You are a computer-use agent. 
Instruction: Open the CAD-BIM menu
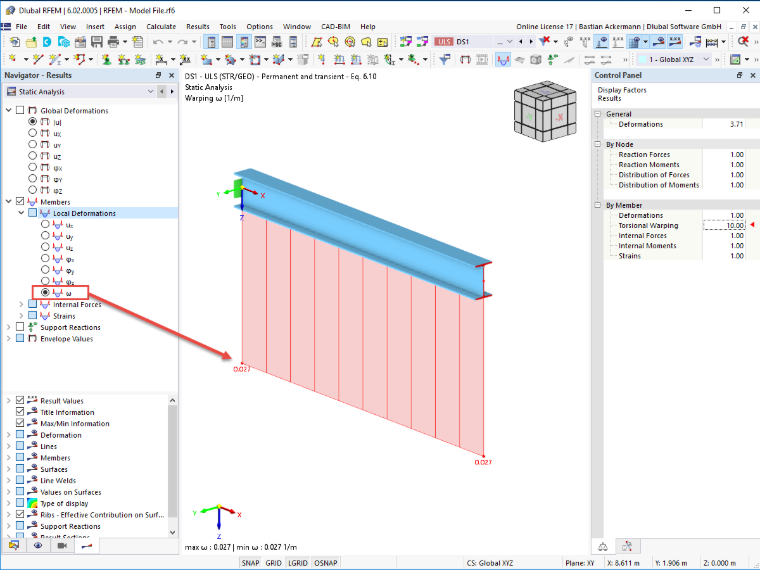coord(335,27)
